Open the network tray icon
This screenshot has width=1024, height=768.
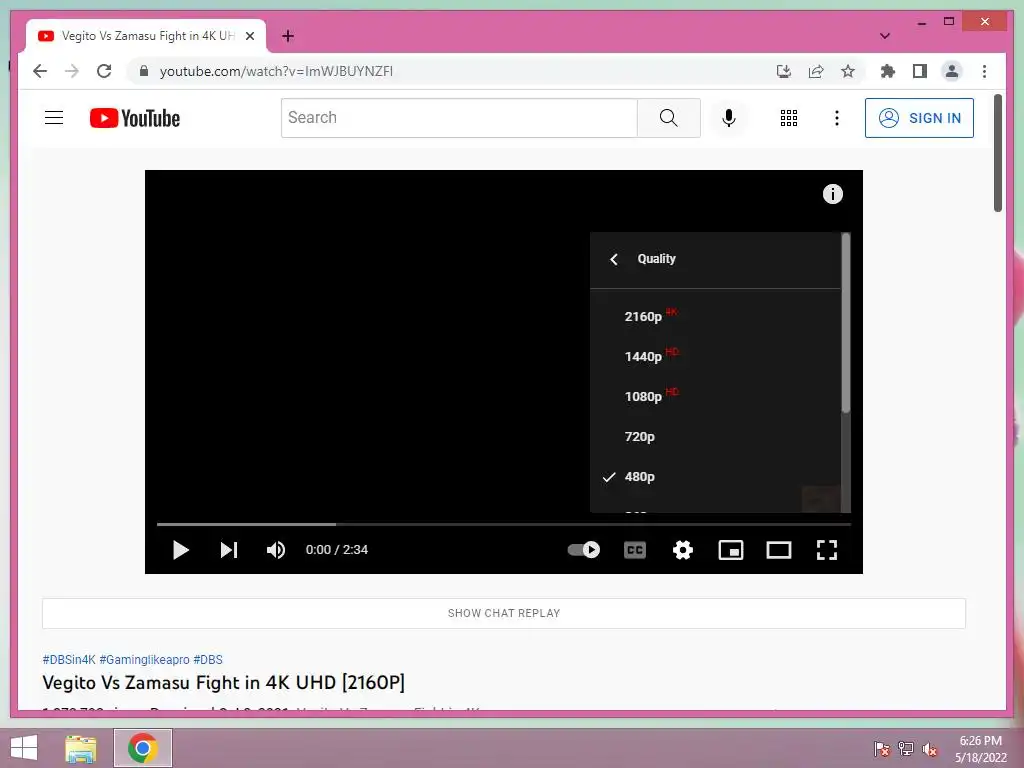906,749
